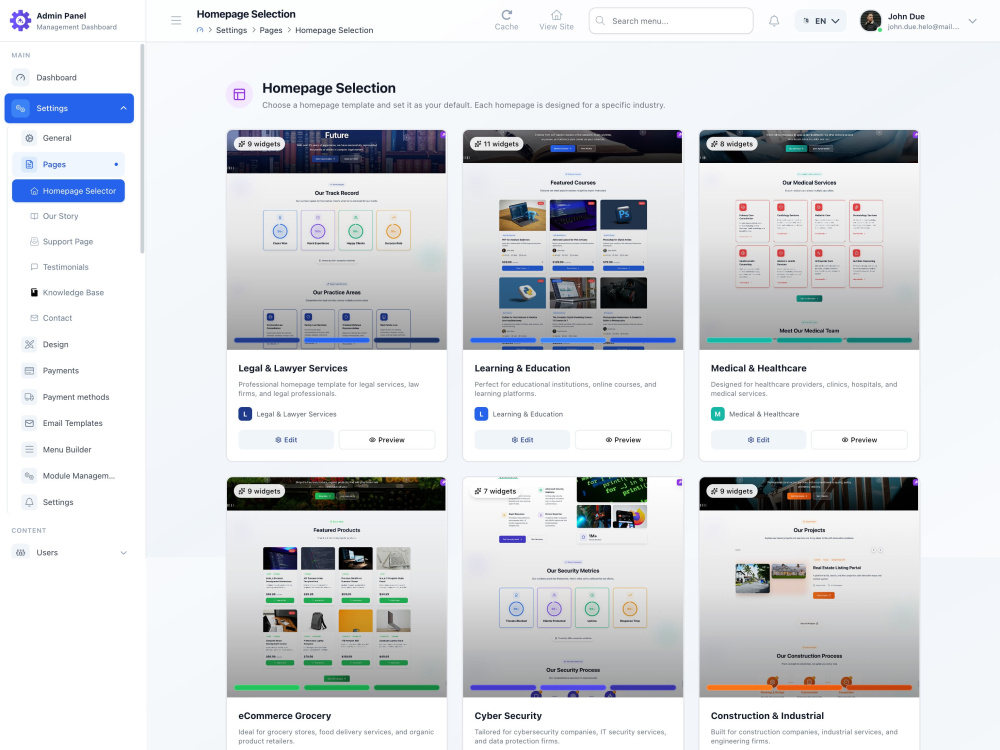Preview Learning & Education template
This screenshot has height=750, width=1000.
point(623,439)
